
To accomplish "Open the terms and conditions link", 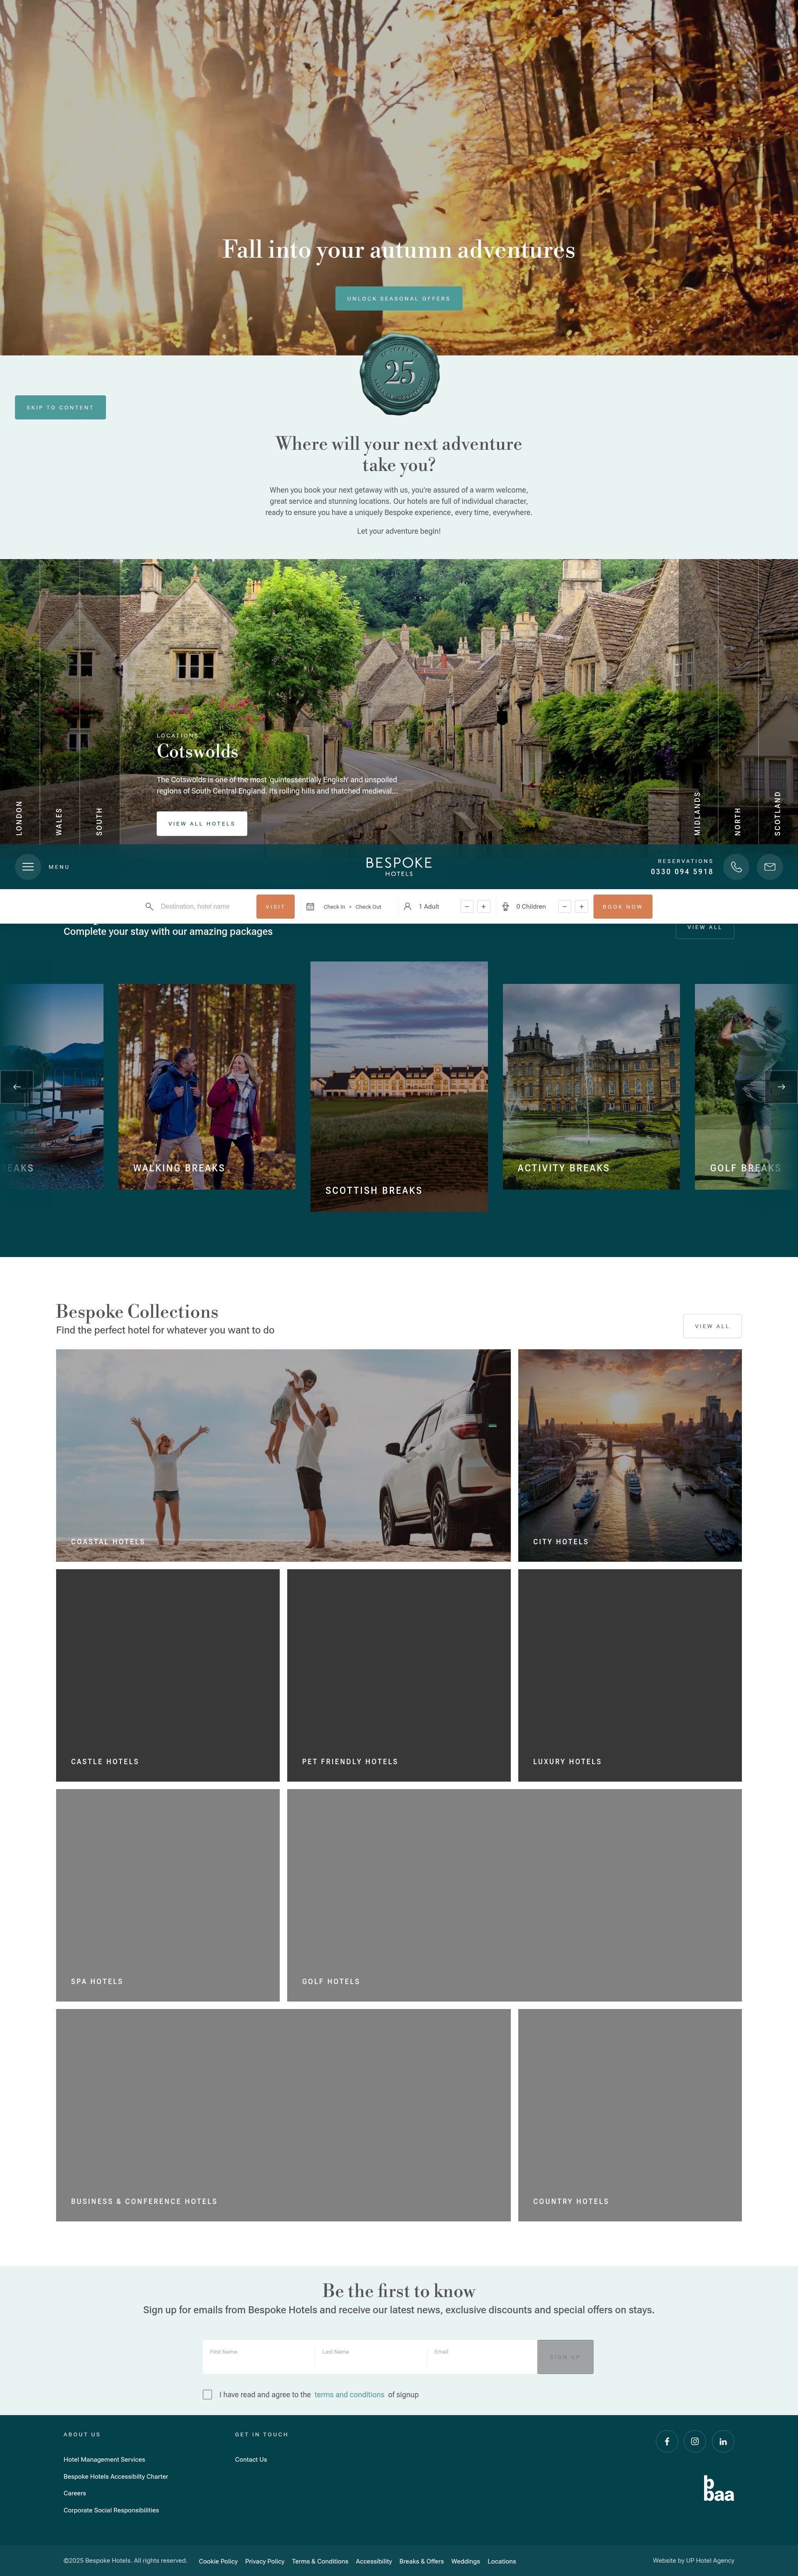I will [x=349, y=2395].
